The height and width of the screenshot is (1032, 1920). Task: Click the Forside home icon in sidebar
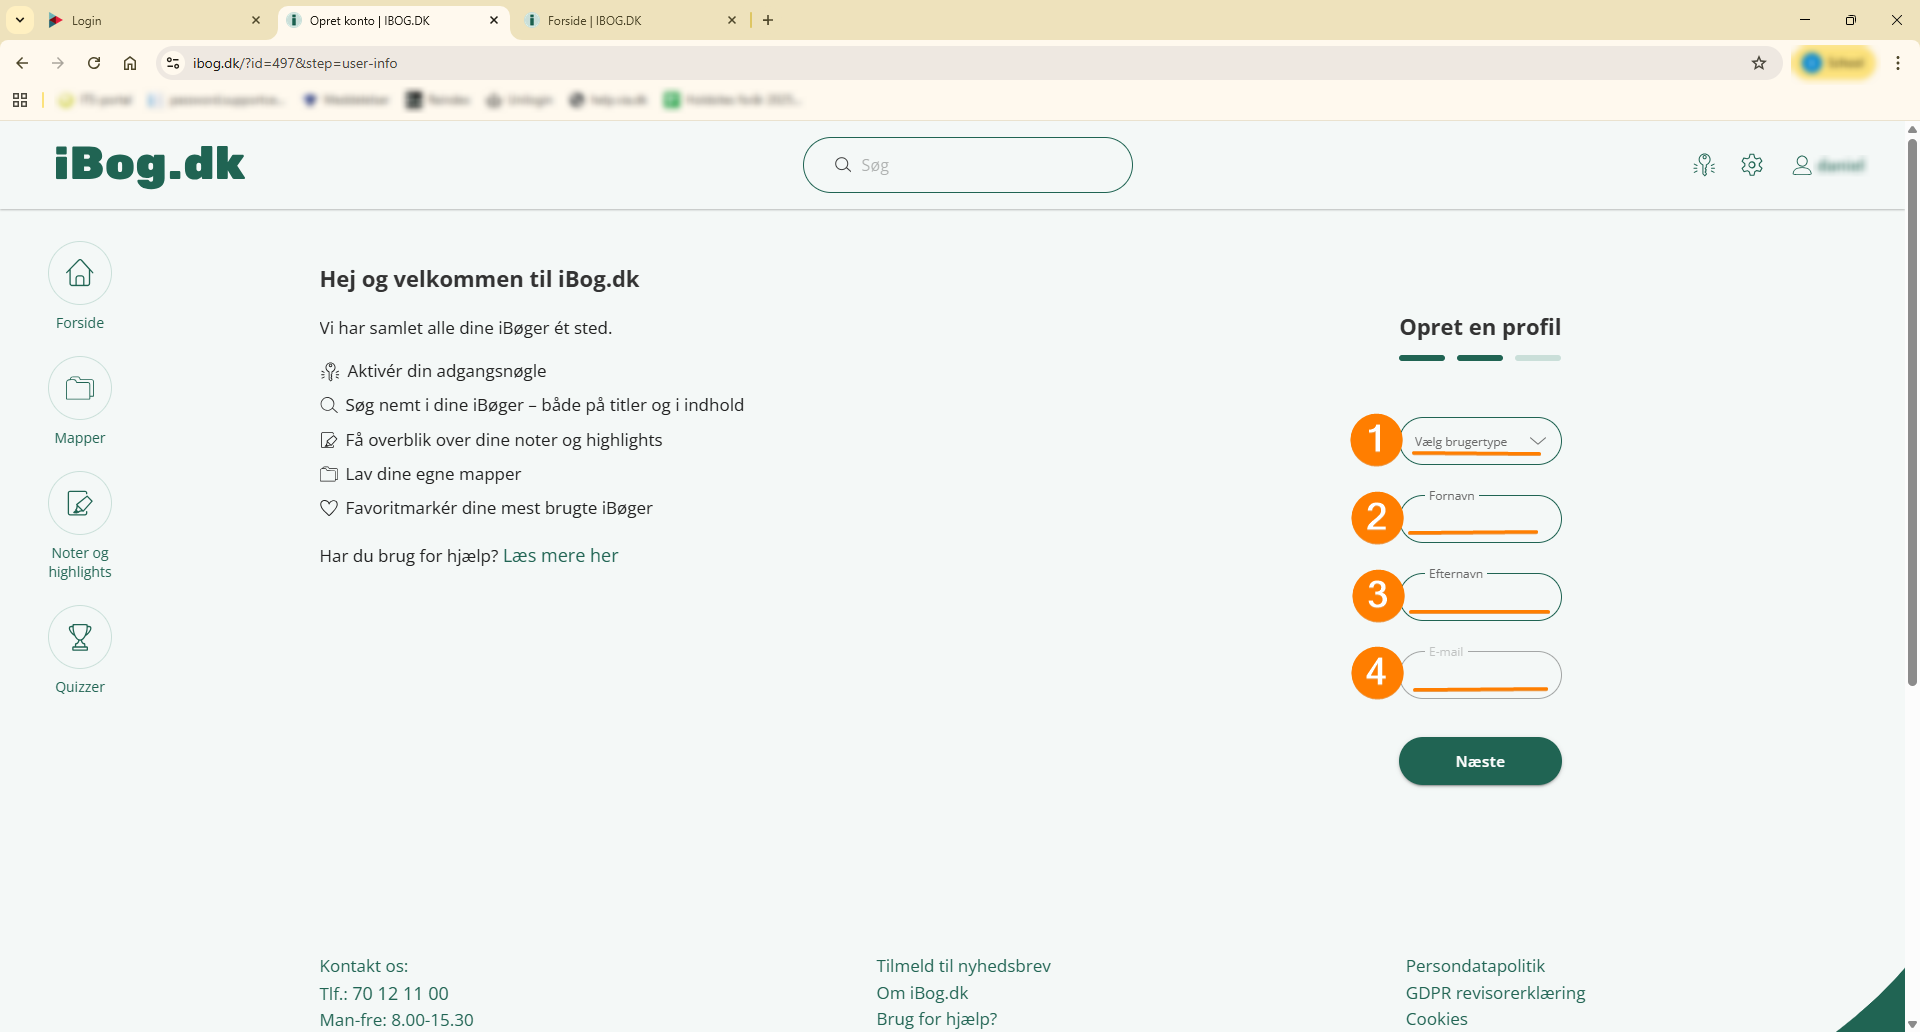pyautogui.click(x=80, y=273)
